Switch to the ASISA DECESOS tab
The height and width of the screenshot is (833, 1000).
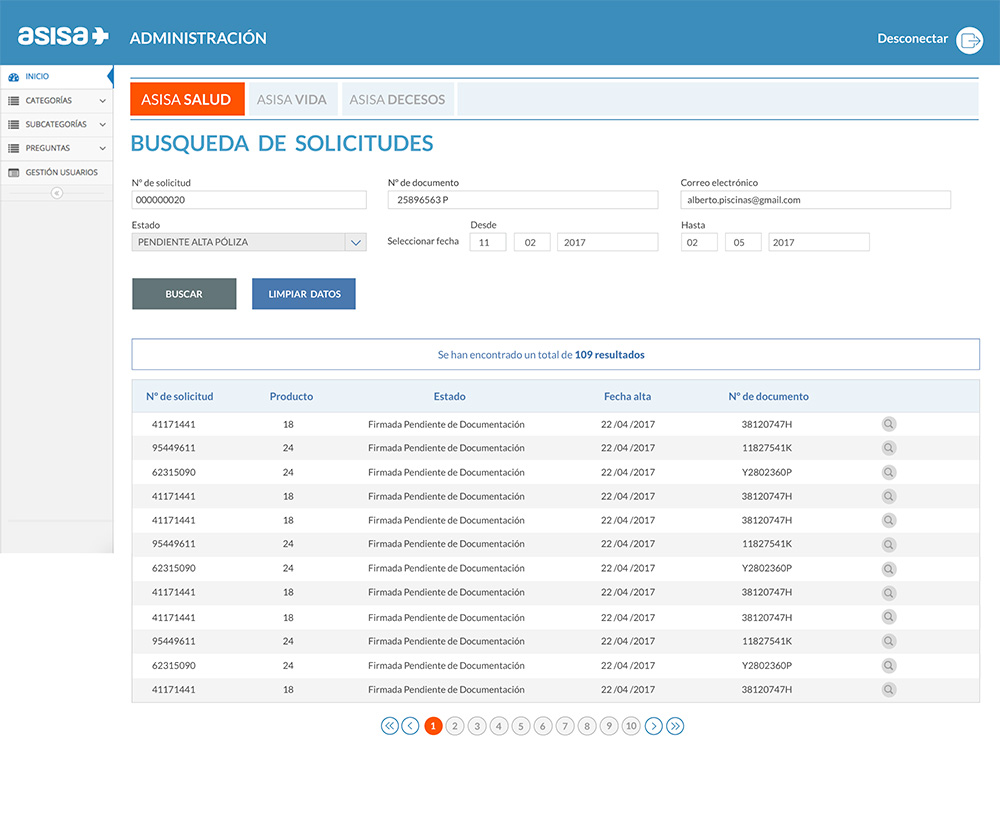pyautogui.click(x=398, y=100)
